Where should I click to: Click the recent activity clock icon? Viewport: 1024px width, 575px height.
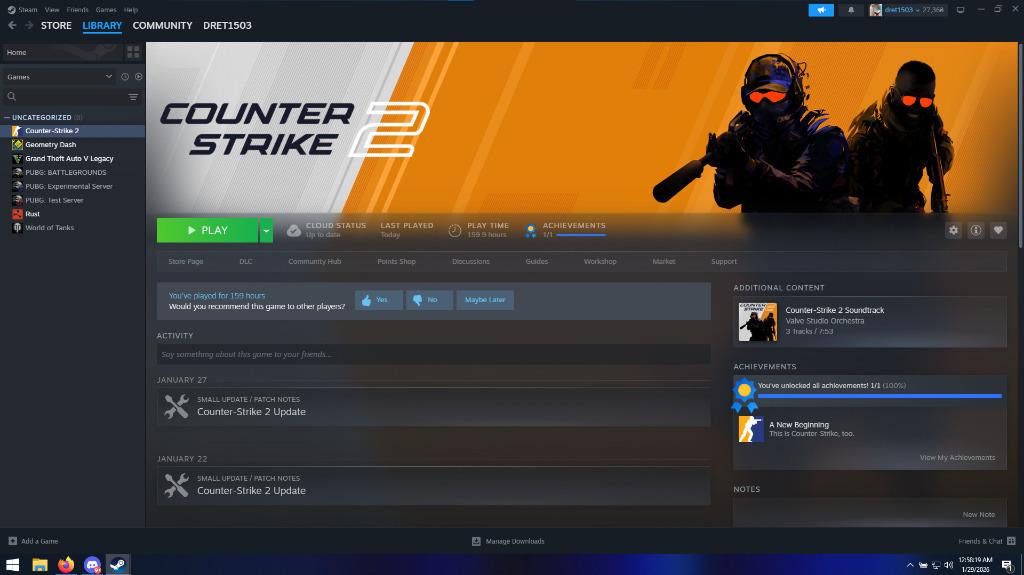coord(125,77)
